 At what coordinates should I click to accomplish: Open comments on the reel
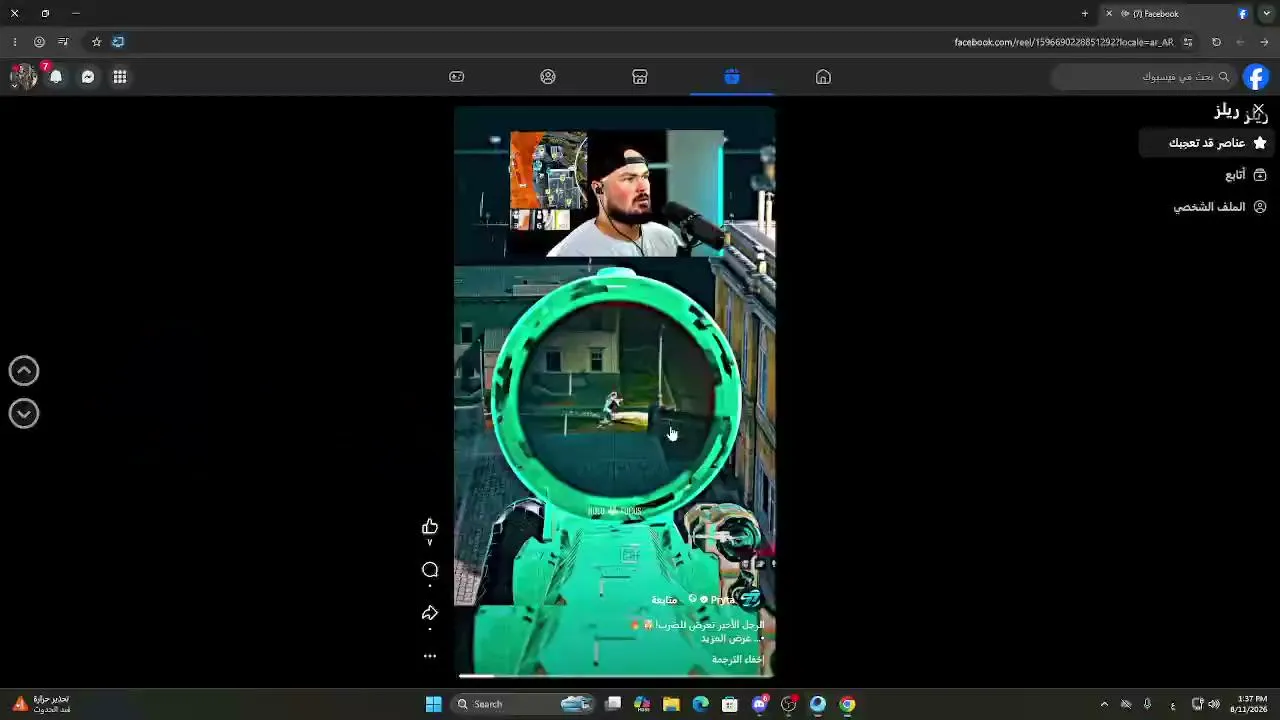pos(430,570)
